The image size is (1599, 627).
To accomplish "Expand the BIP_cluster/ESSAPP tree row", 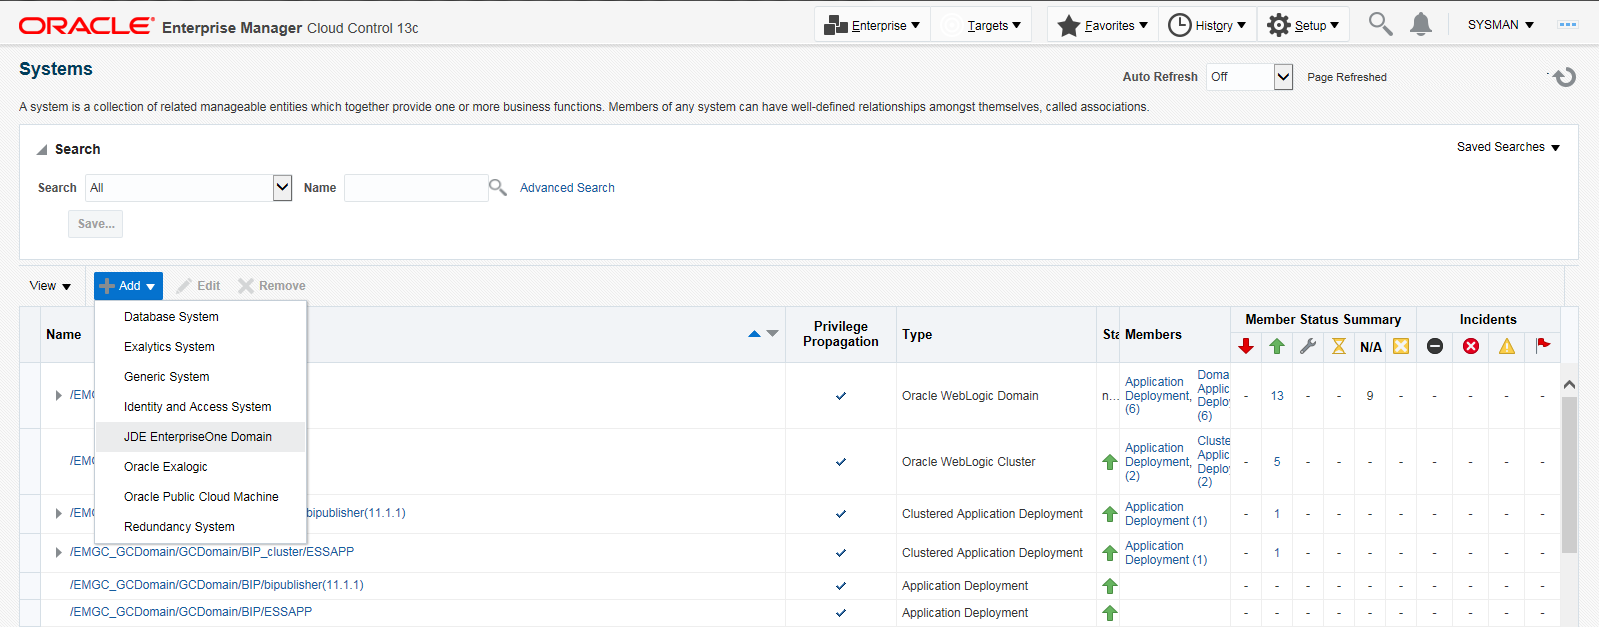I will pyautogui.click(x=58, y=552).
